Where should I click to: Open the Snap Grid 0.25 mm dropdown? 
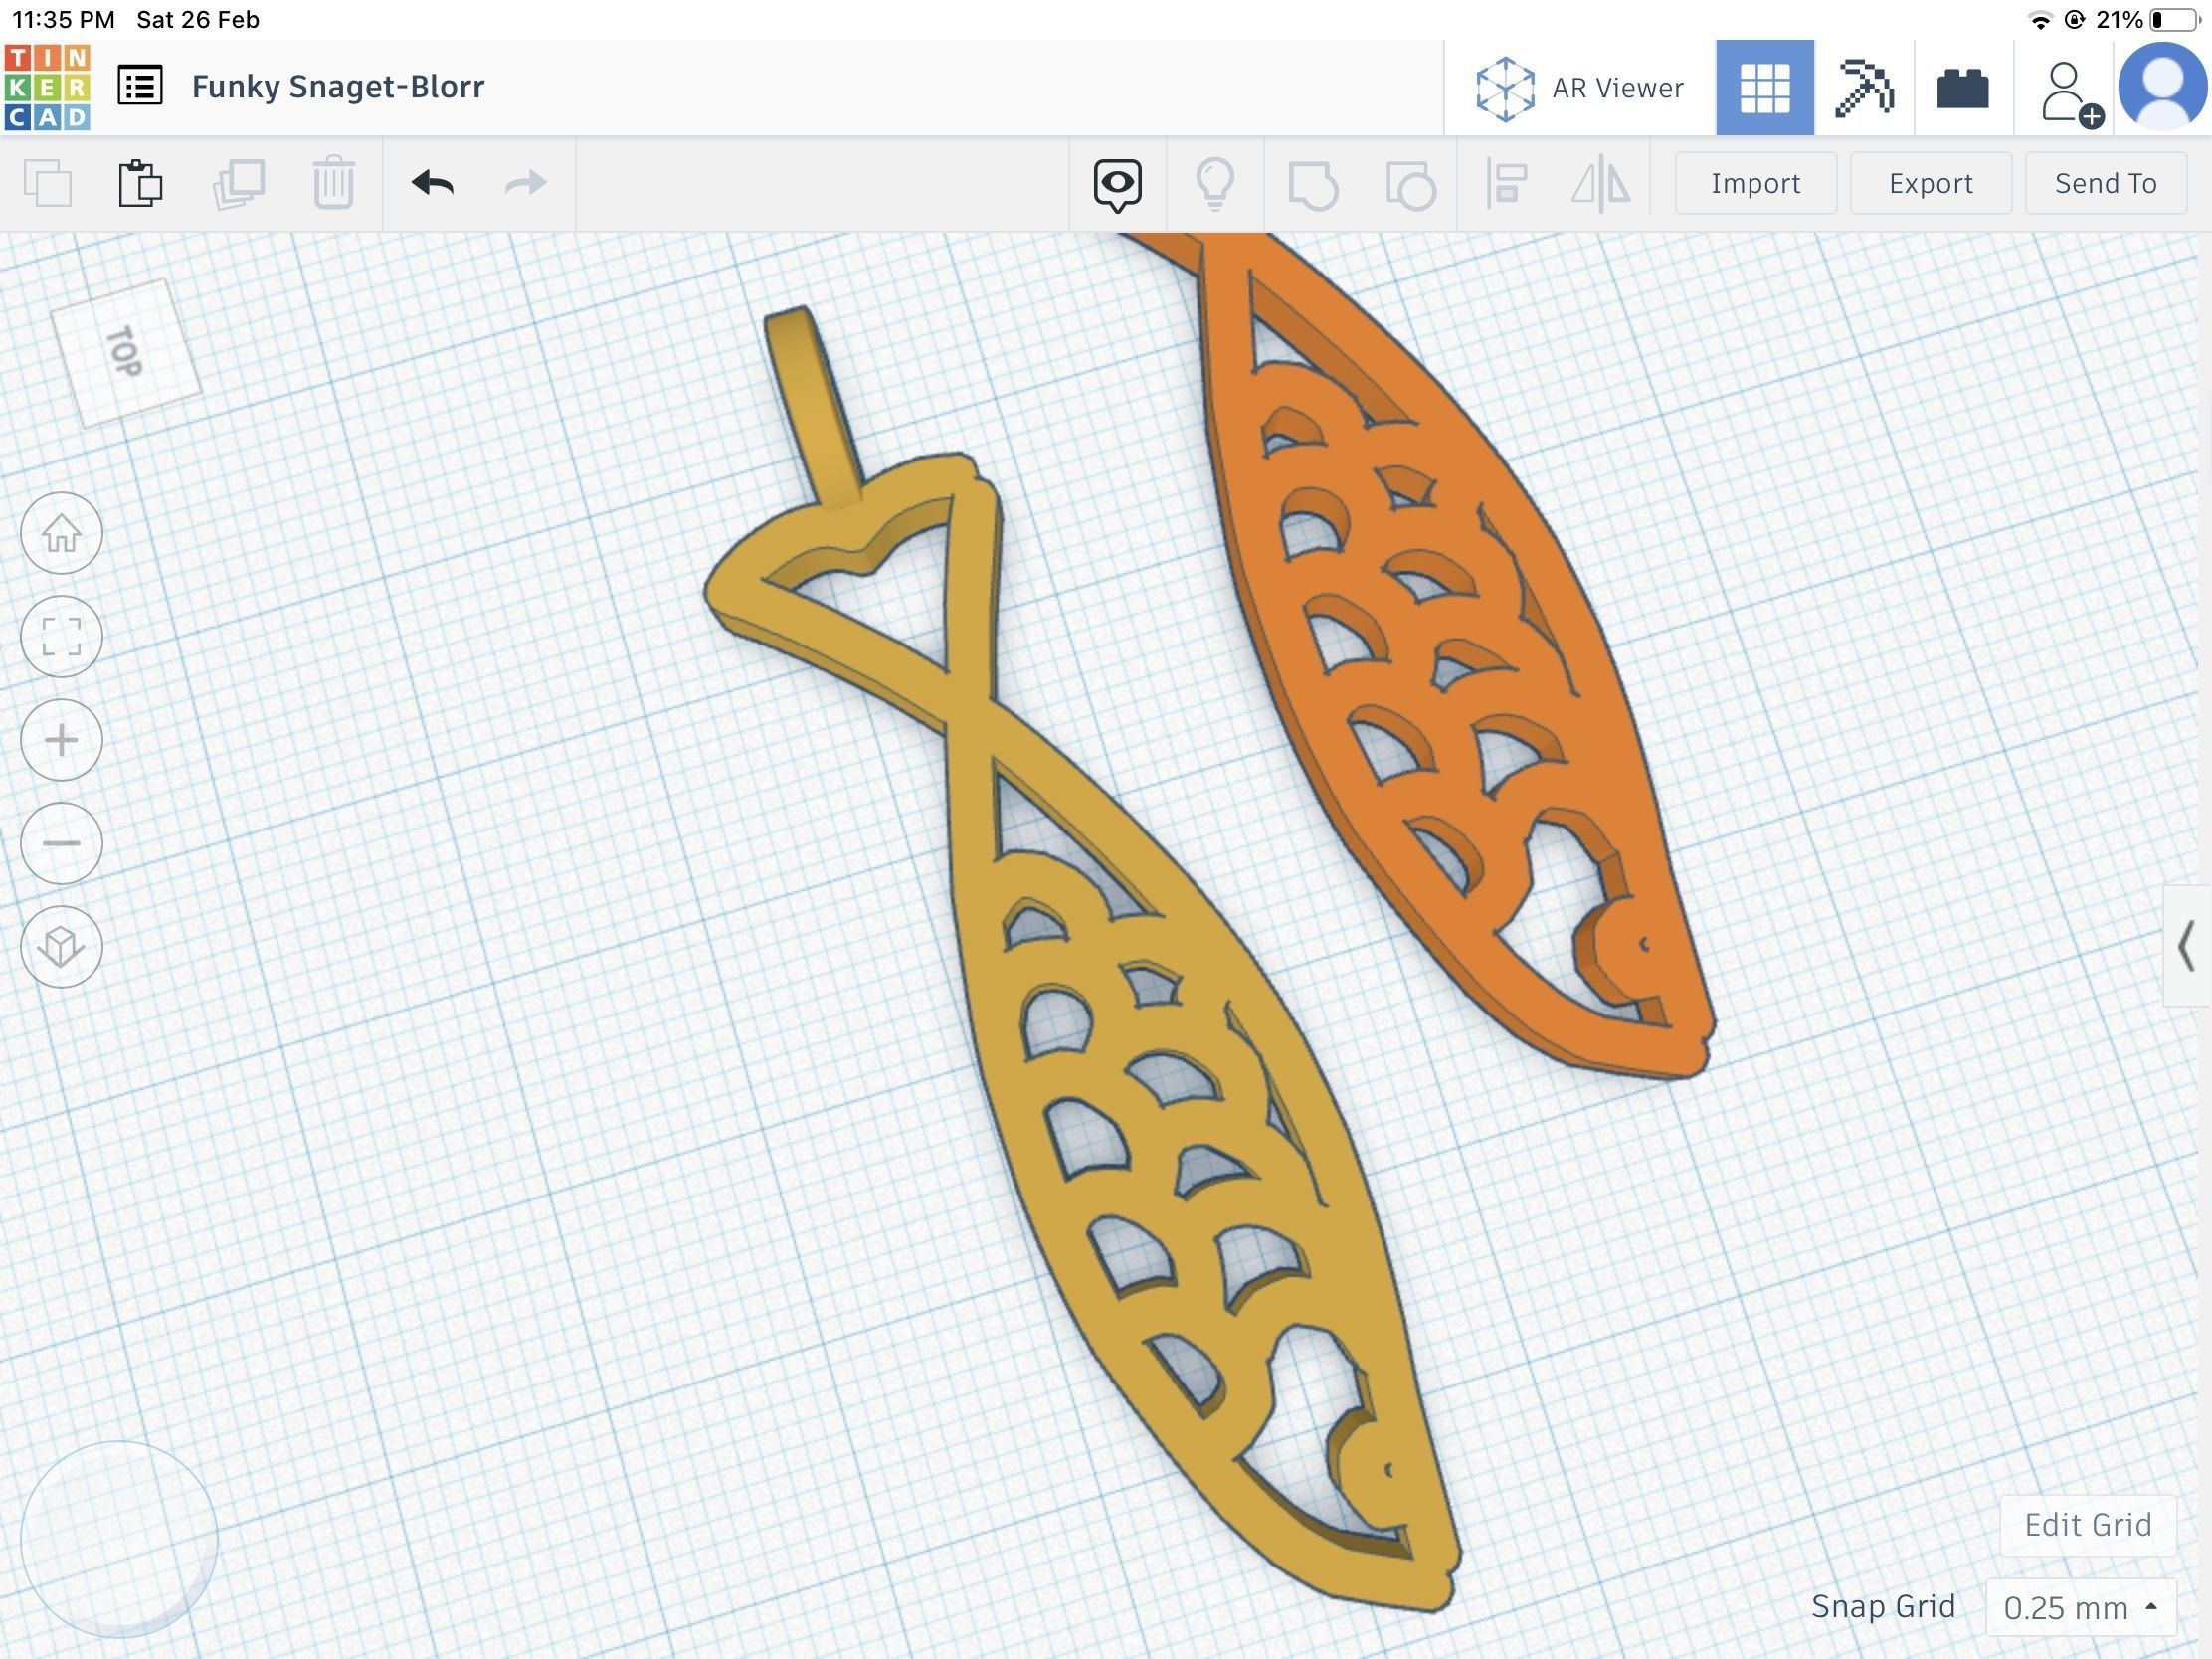(2080, 1608)
